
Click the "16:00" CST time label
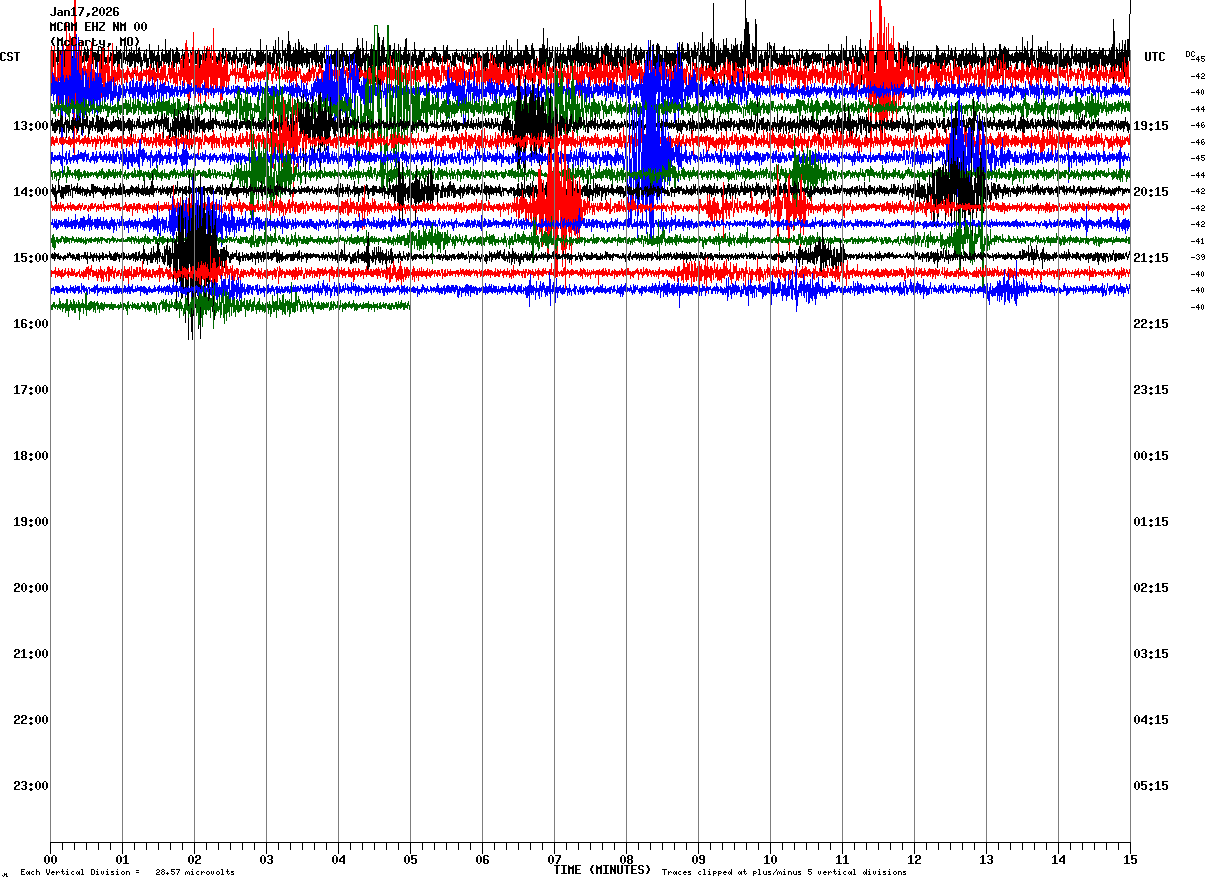31,324
